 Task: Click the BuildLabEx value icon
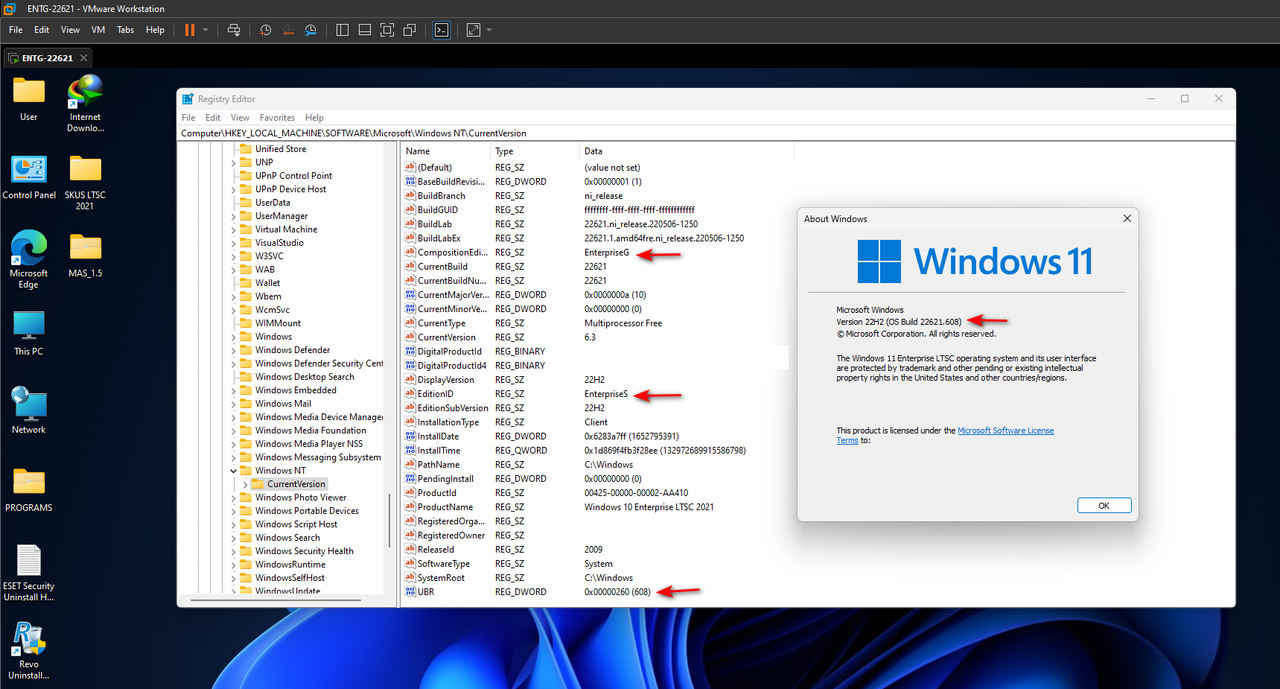409,238
